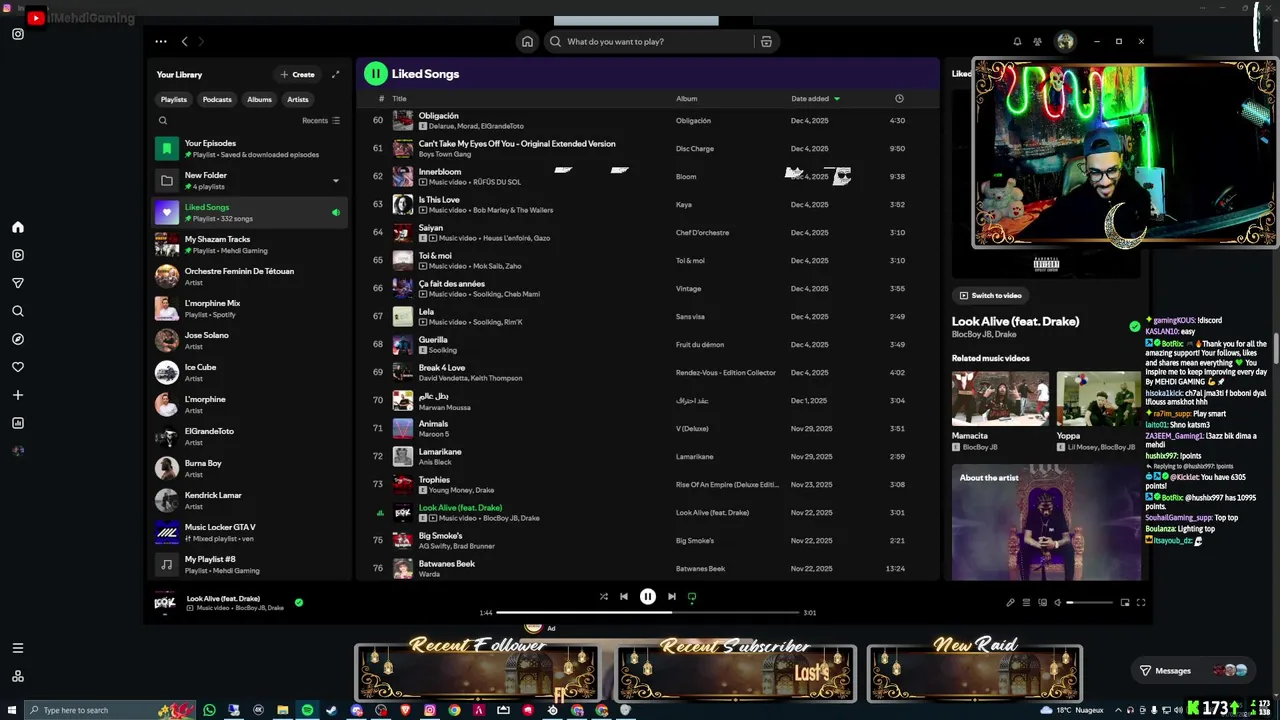1280x720 pixels.
Task: Open the miniplayer
Action: pyautogui.click(x=1125, y=603)
